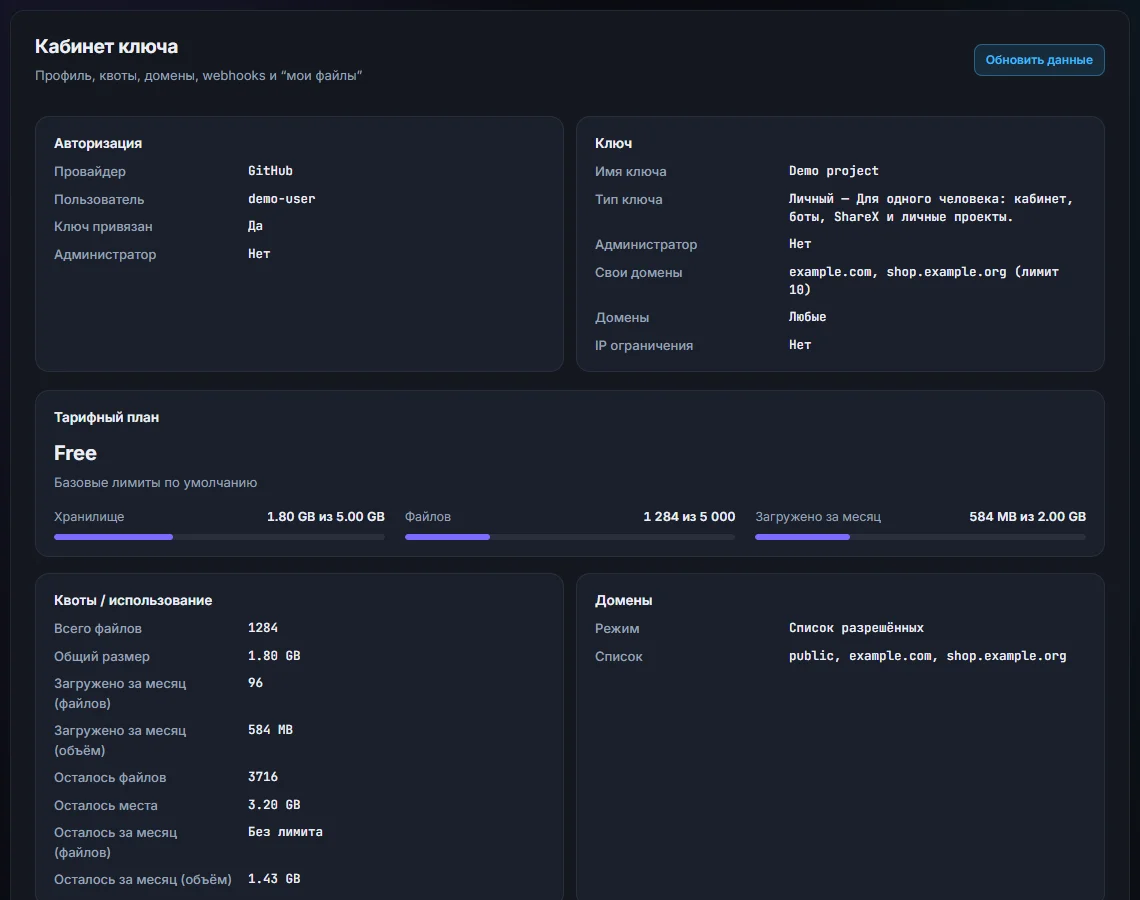The width and height of the screenshot is (1140, 900).
Task: Click the tariff plan's Загружено за месяц progress bar
Action: [x=920, y=537]
